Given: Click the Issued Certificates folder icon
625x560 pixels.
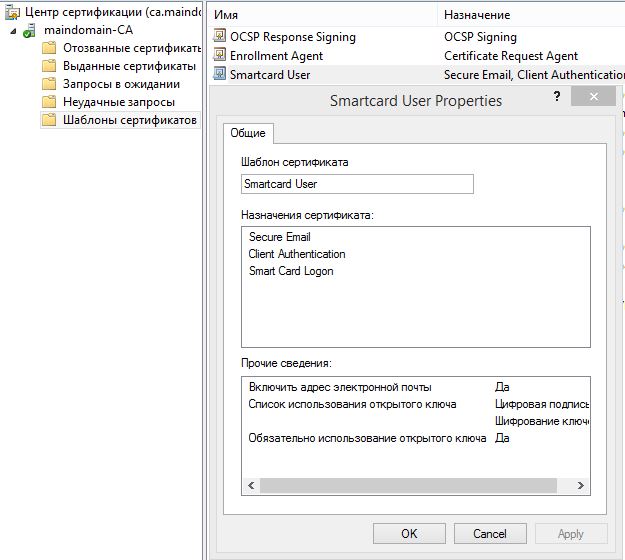Looking at the screenshot, I should [49, 66].
